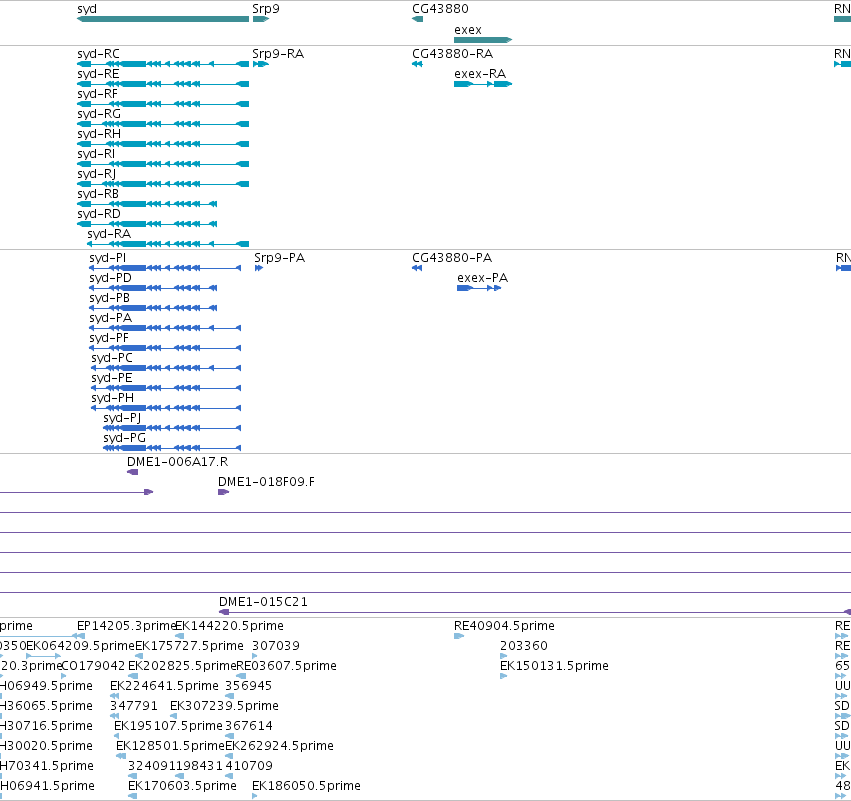Click the Srp9-RA transcript label
The width and height of the screenshot is (851, 801).
278,54
